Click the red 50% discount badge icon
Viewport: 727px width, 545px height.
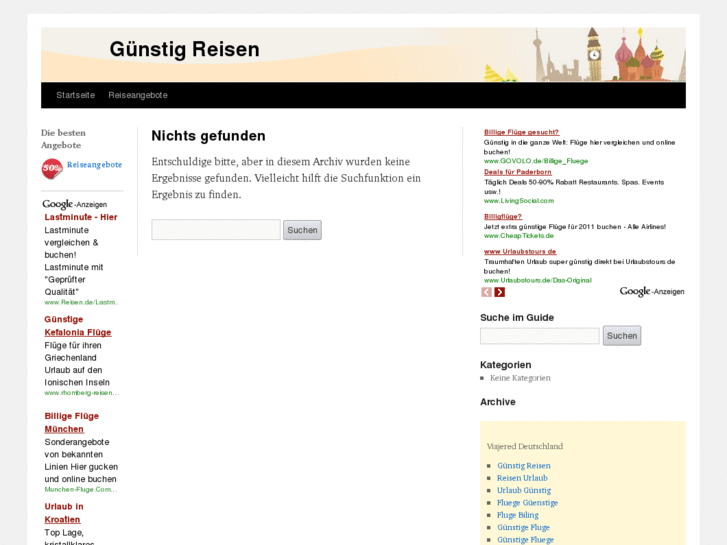52,169
